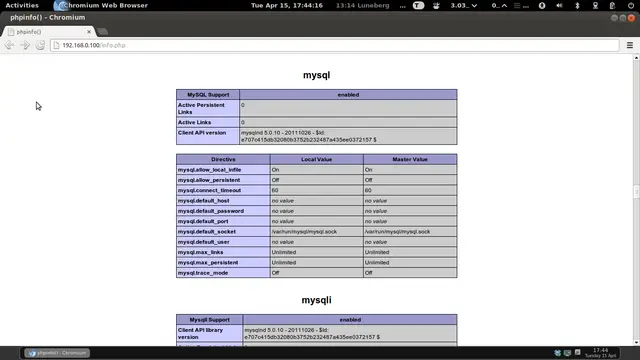Viewport: 640px width, 360px height.
Task: Click the scrollbar up arrow
Action: point(636,58)
